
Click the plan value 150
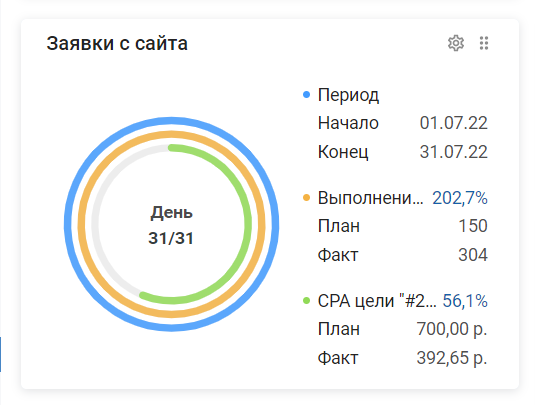pyautogui.click(x=473, y=226)
